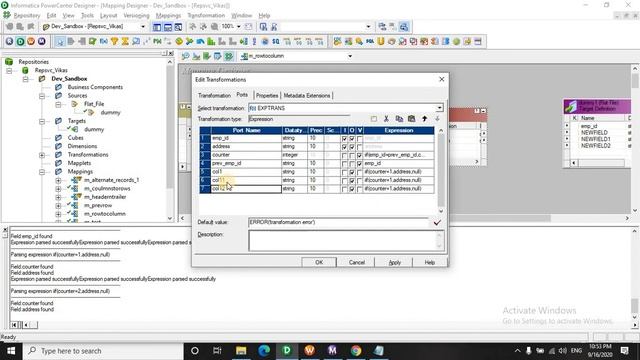This screenshot has height=360, width=640.
Task: Select the Filter transformation funnel icon
Action: pyautogui.click(x=114, y=41)
